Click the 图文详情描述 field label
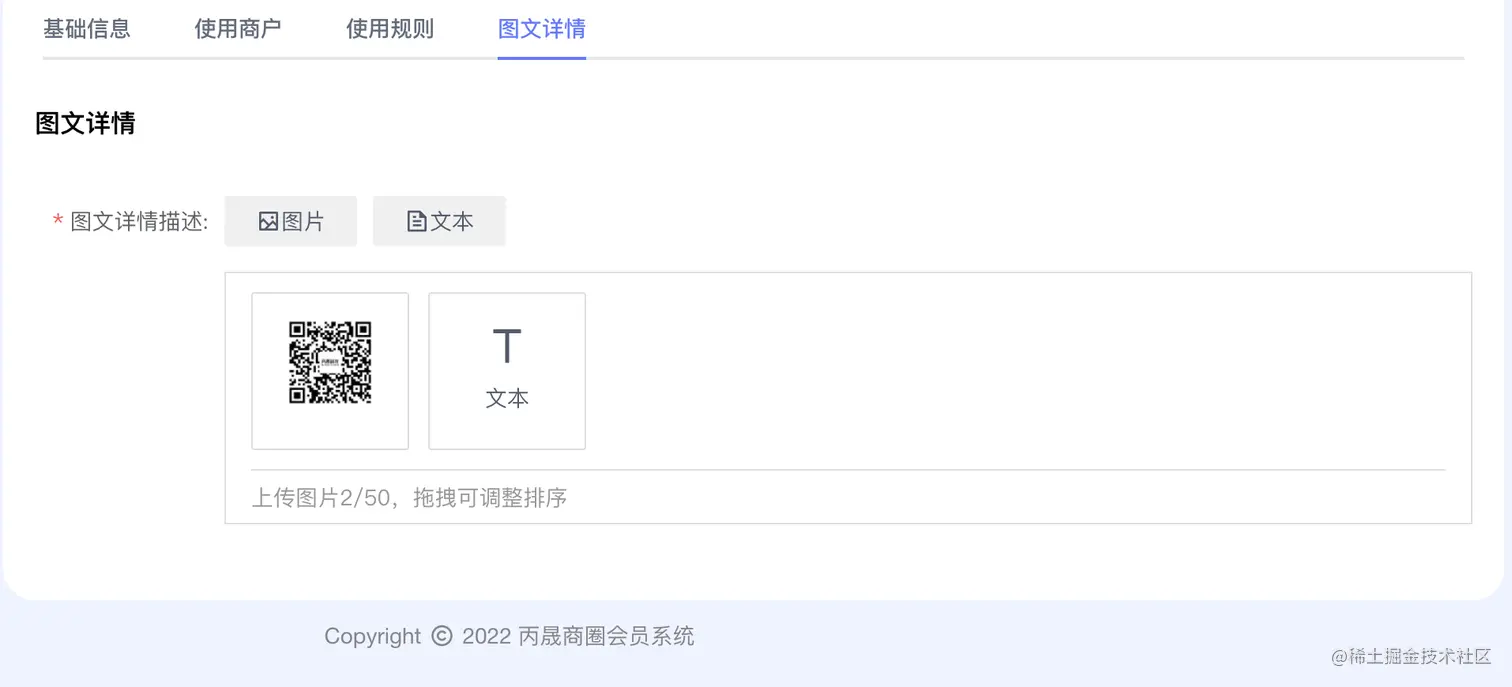This screenshot has height=687, width=1512. pos(139,222)
